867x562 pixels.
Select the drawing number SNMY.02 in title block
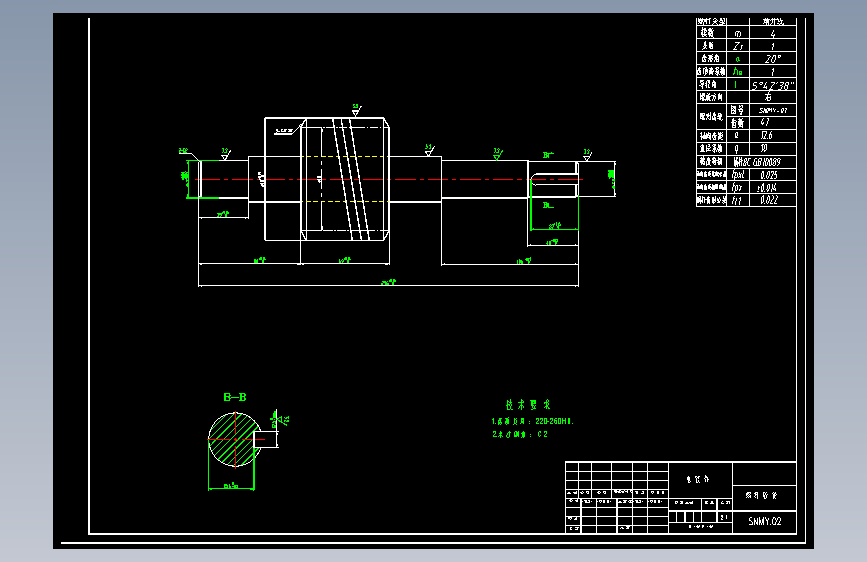click(x=765, y=521)
